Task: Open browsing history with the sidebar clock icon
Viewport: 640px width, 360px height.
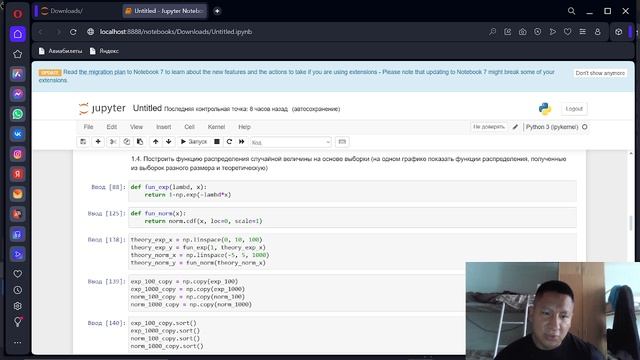Action: [x=18, y=290]
